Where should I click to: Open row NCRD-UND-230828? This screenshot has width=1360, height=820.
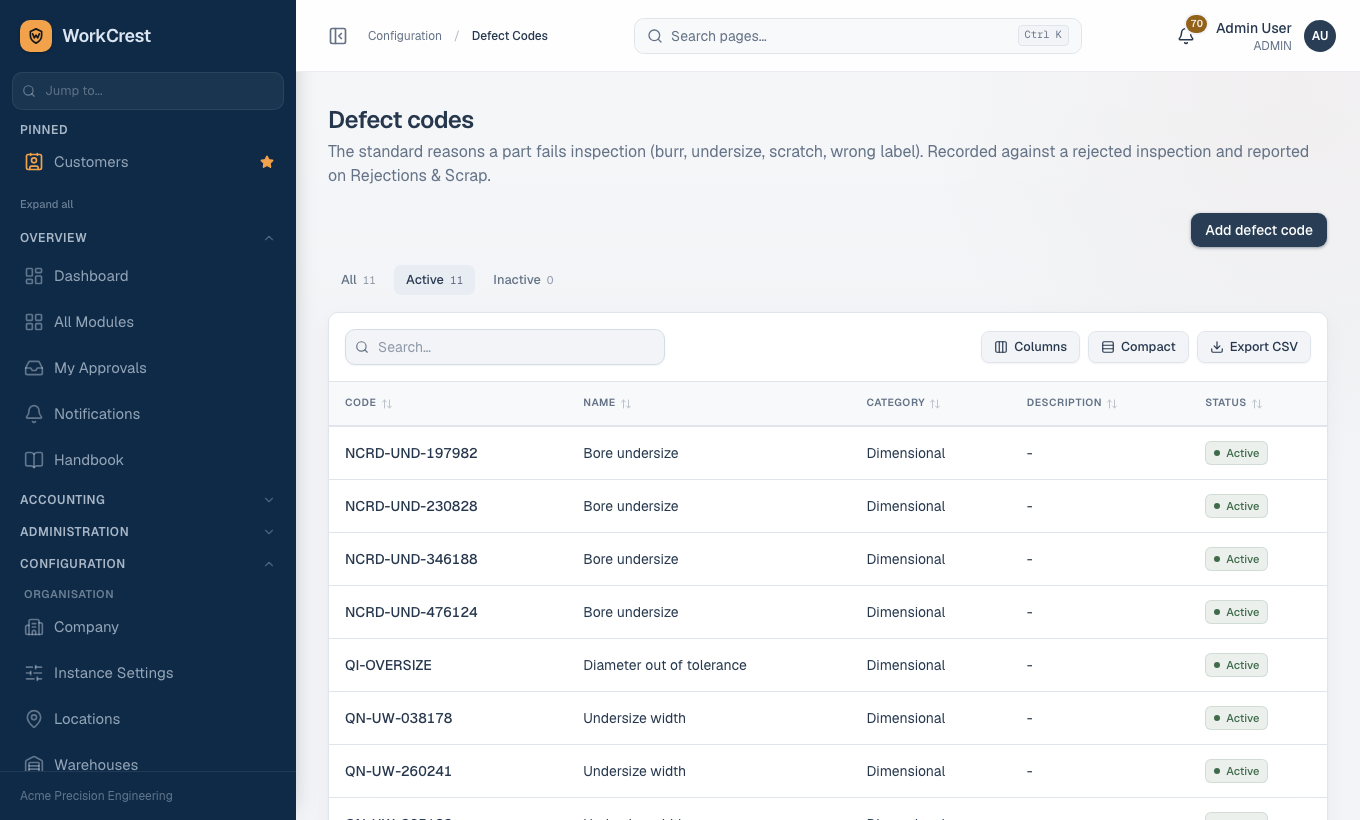point(828,506)
